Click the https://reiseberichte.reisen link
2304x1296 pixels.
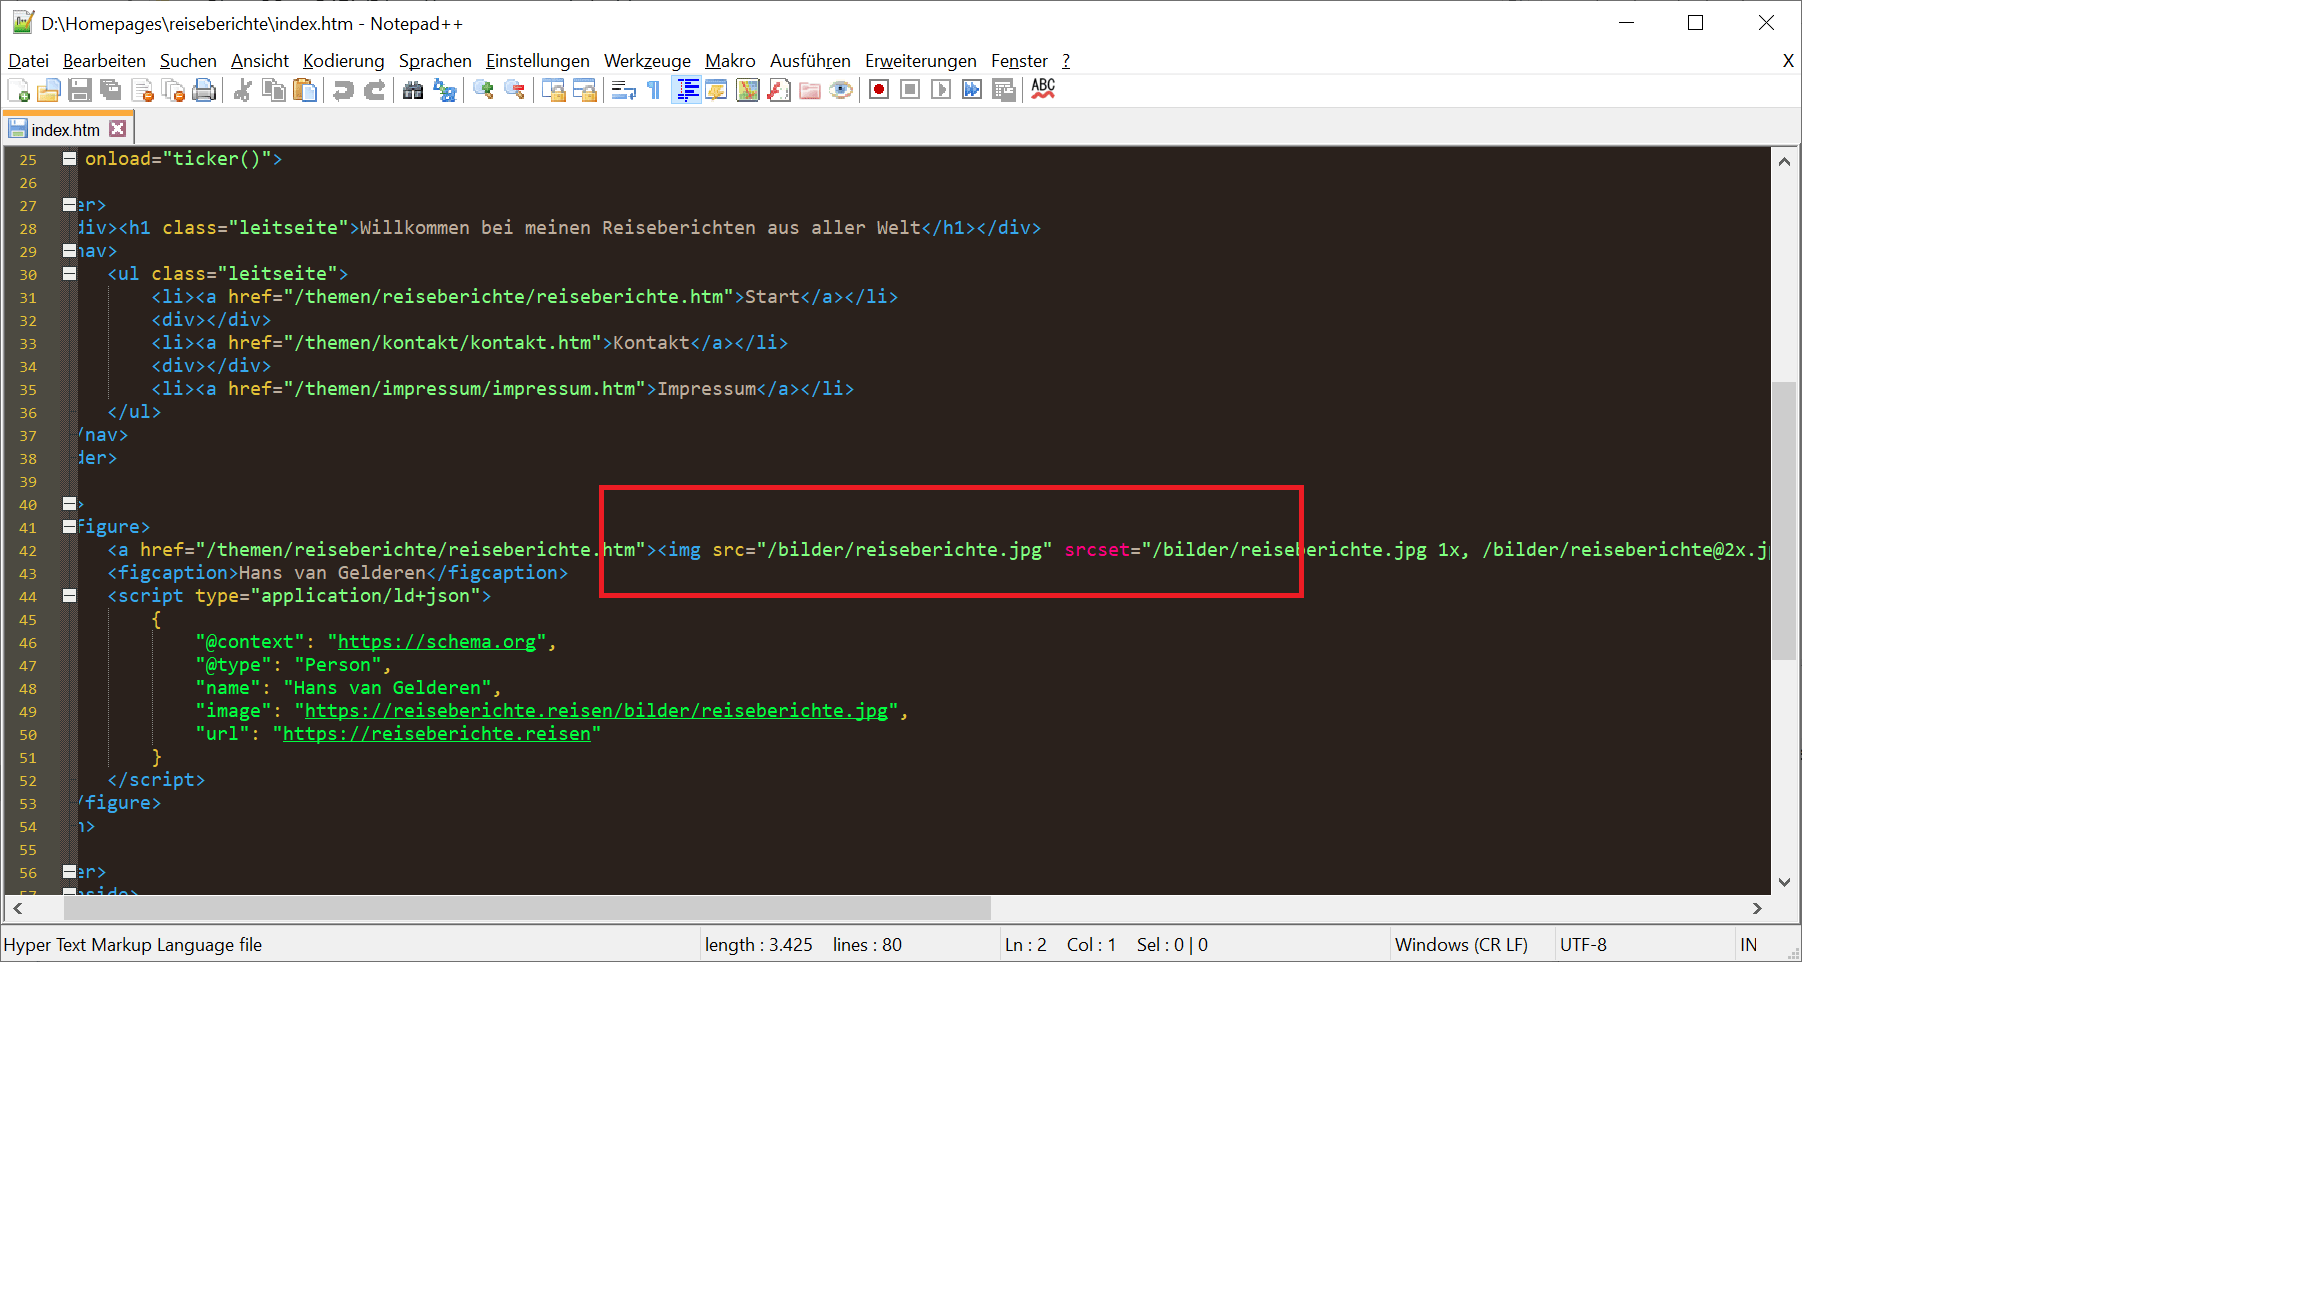click(436, 733)
